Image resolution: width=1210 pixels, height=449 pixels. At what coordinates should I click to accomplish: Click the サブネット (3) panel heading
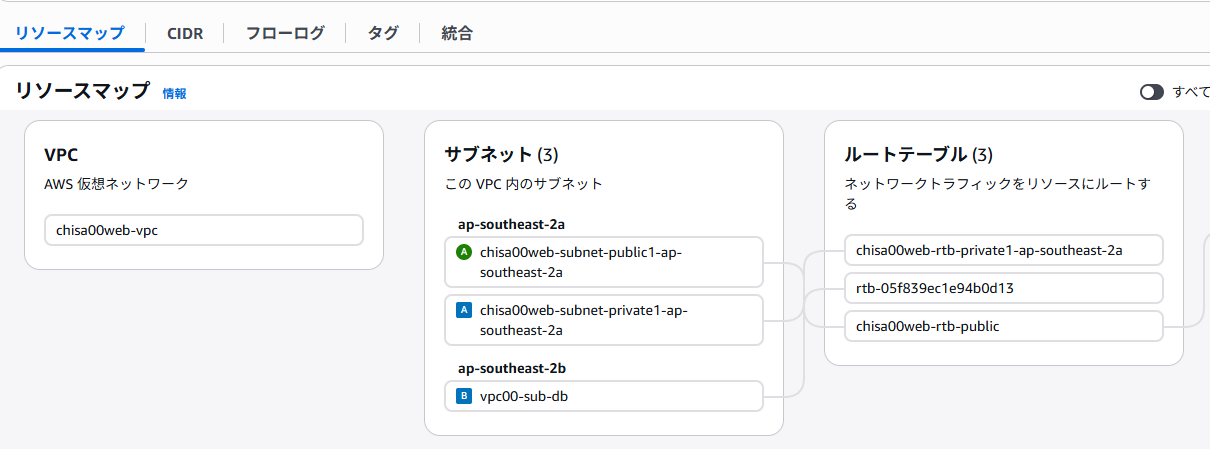[500, 155]
